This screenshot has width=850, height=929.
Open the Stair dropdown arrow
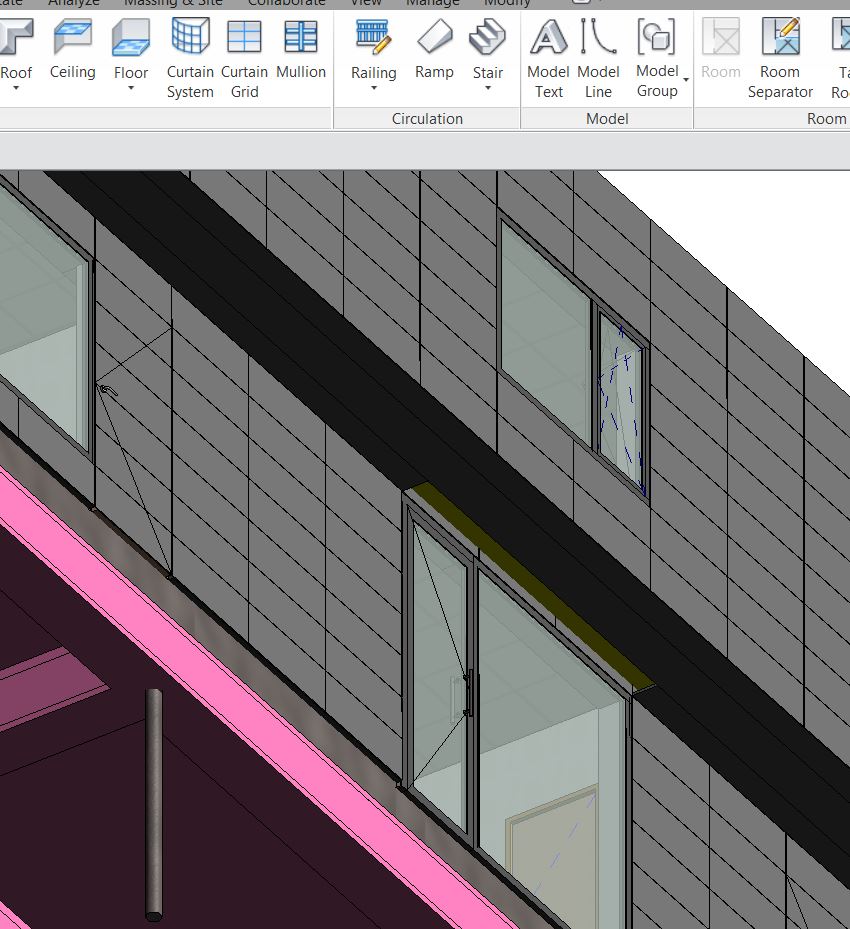click(x=487, y=88)
